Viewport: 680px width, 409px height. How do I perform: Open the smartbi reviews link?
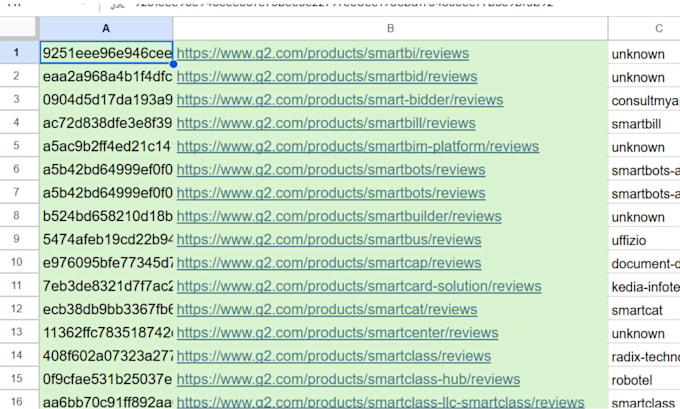pos(323,53)
